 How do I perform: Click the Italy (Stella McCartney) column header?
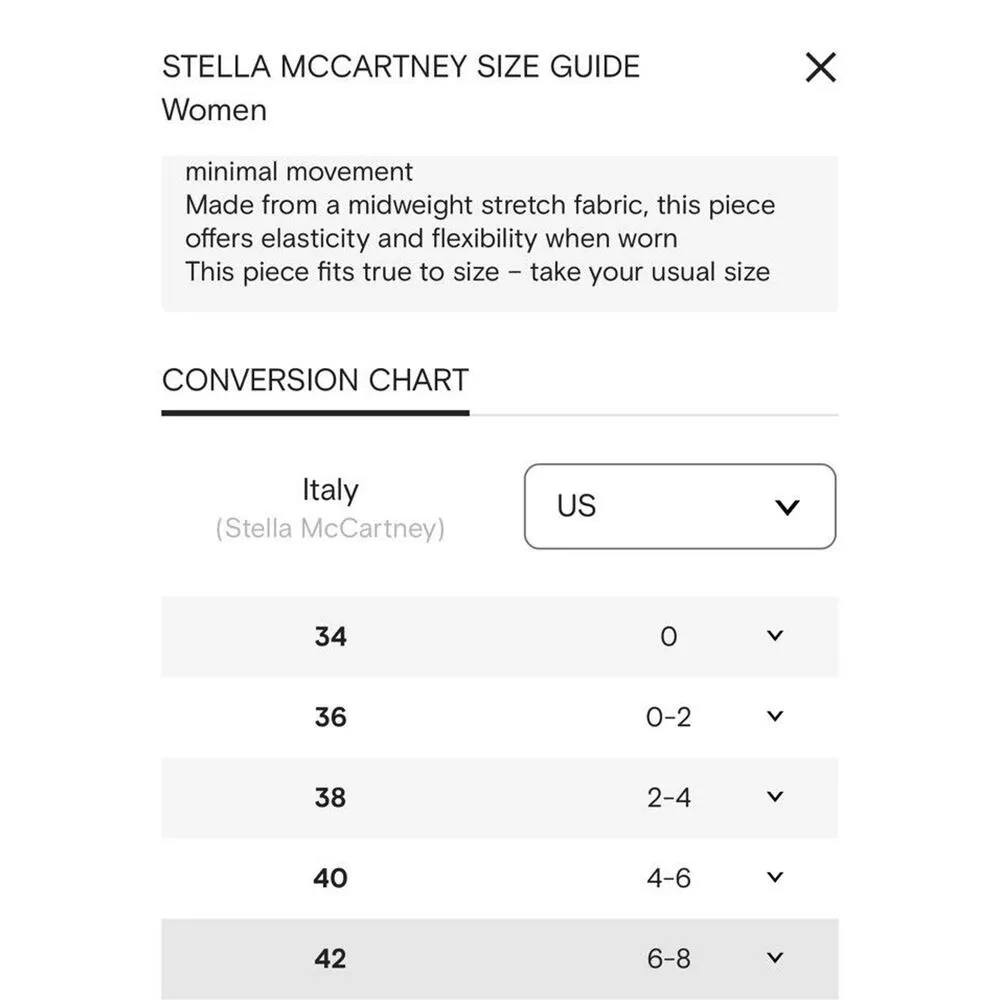point(330,507)
